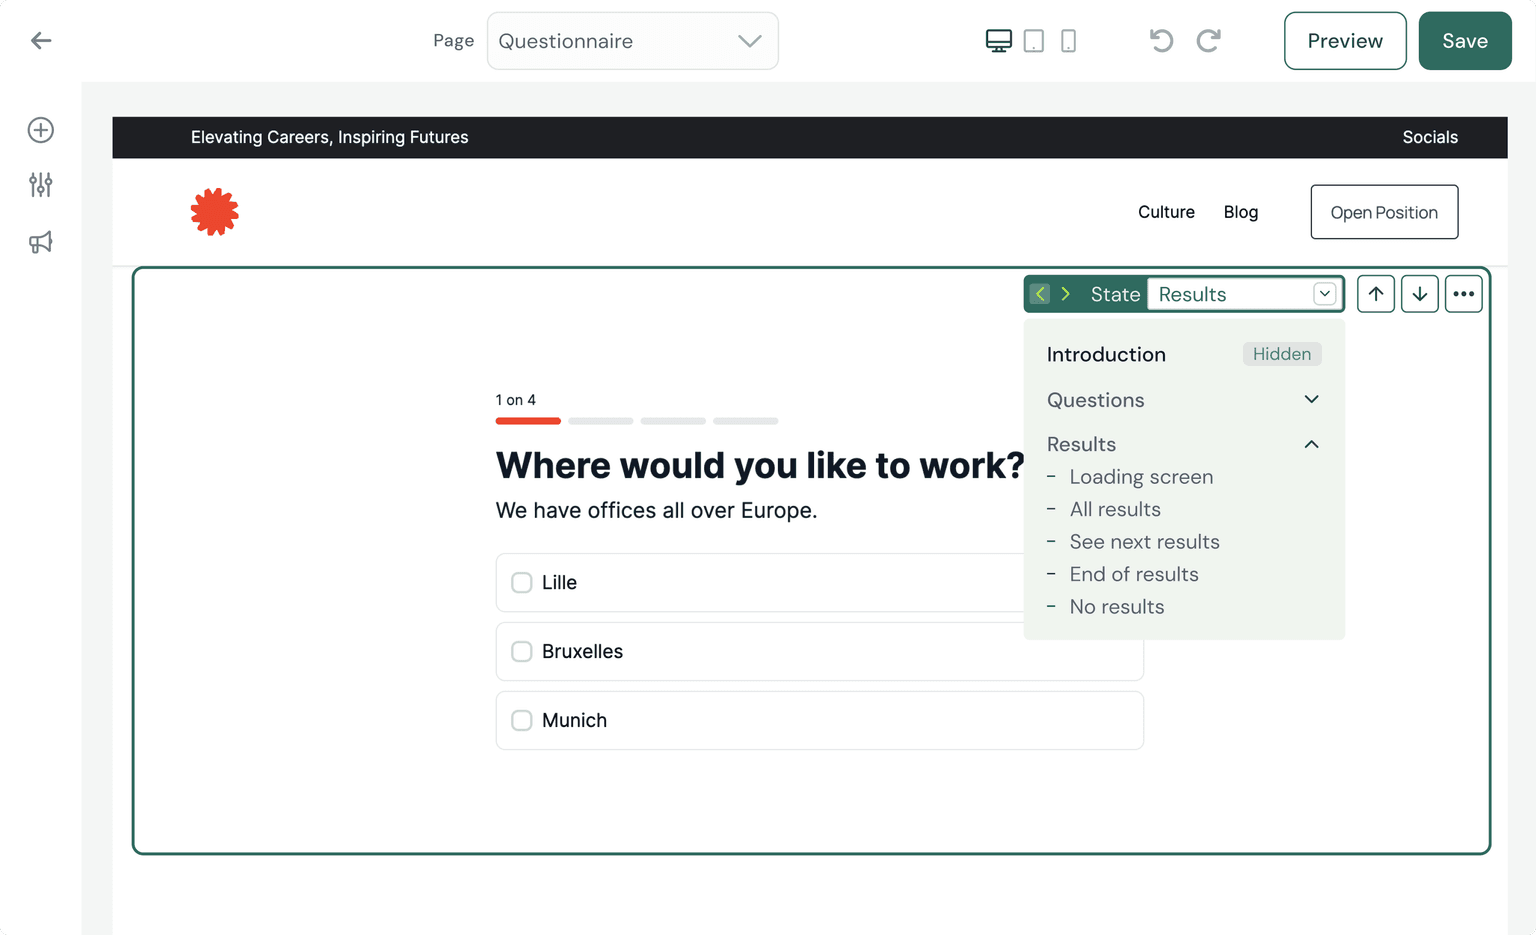
Task: Check the Lille checkbox
Action: pyautogui.click(x=522, y=583)
